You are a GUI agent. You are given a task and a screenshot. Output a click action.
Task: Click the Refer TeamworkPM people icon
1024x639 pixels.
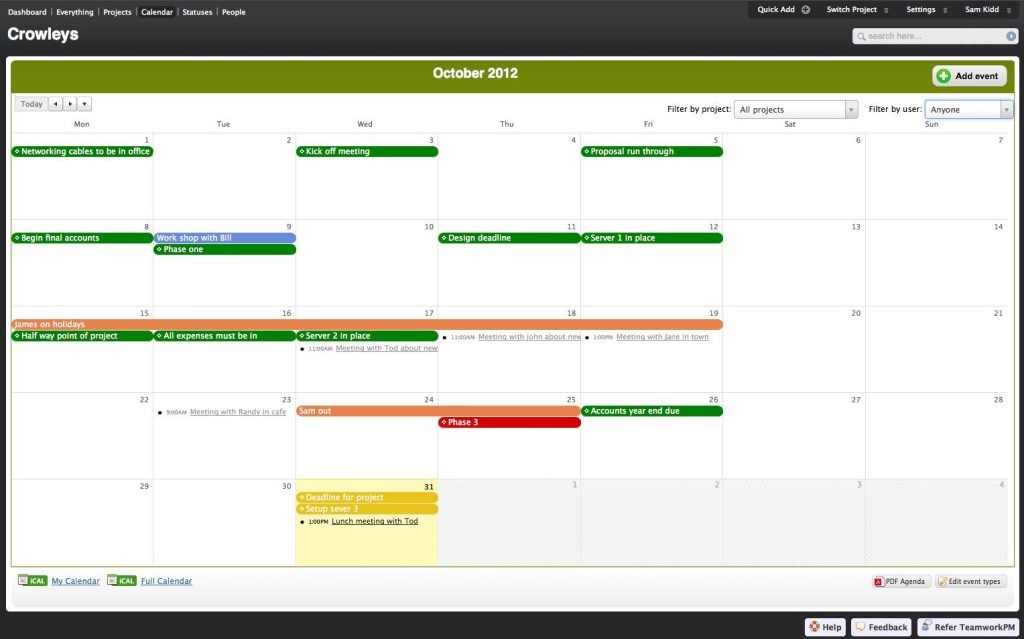point(925,626)
